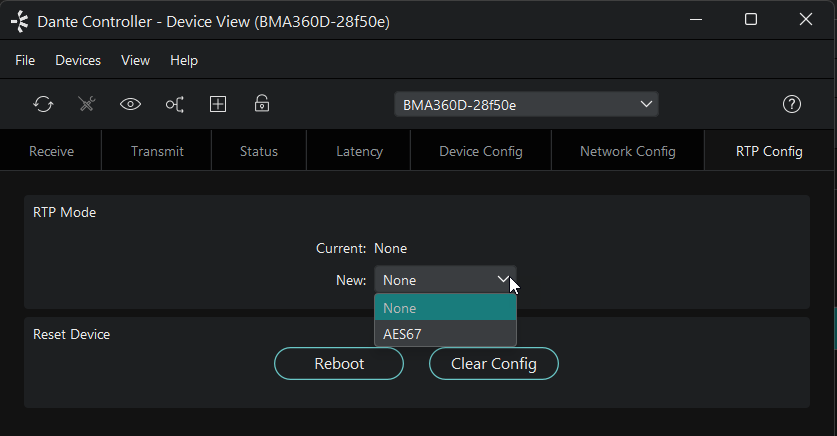Open the Device Config tab
The height and width of the screenshot is (436, 837).
(x=481, y=151)
